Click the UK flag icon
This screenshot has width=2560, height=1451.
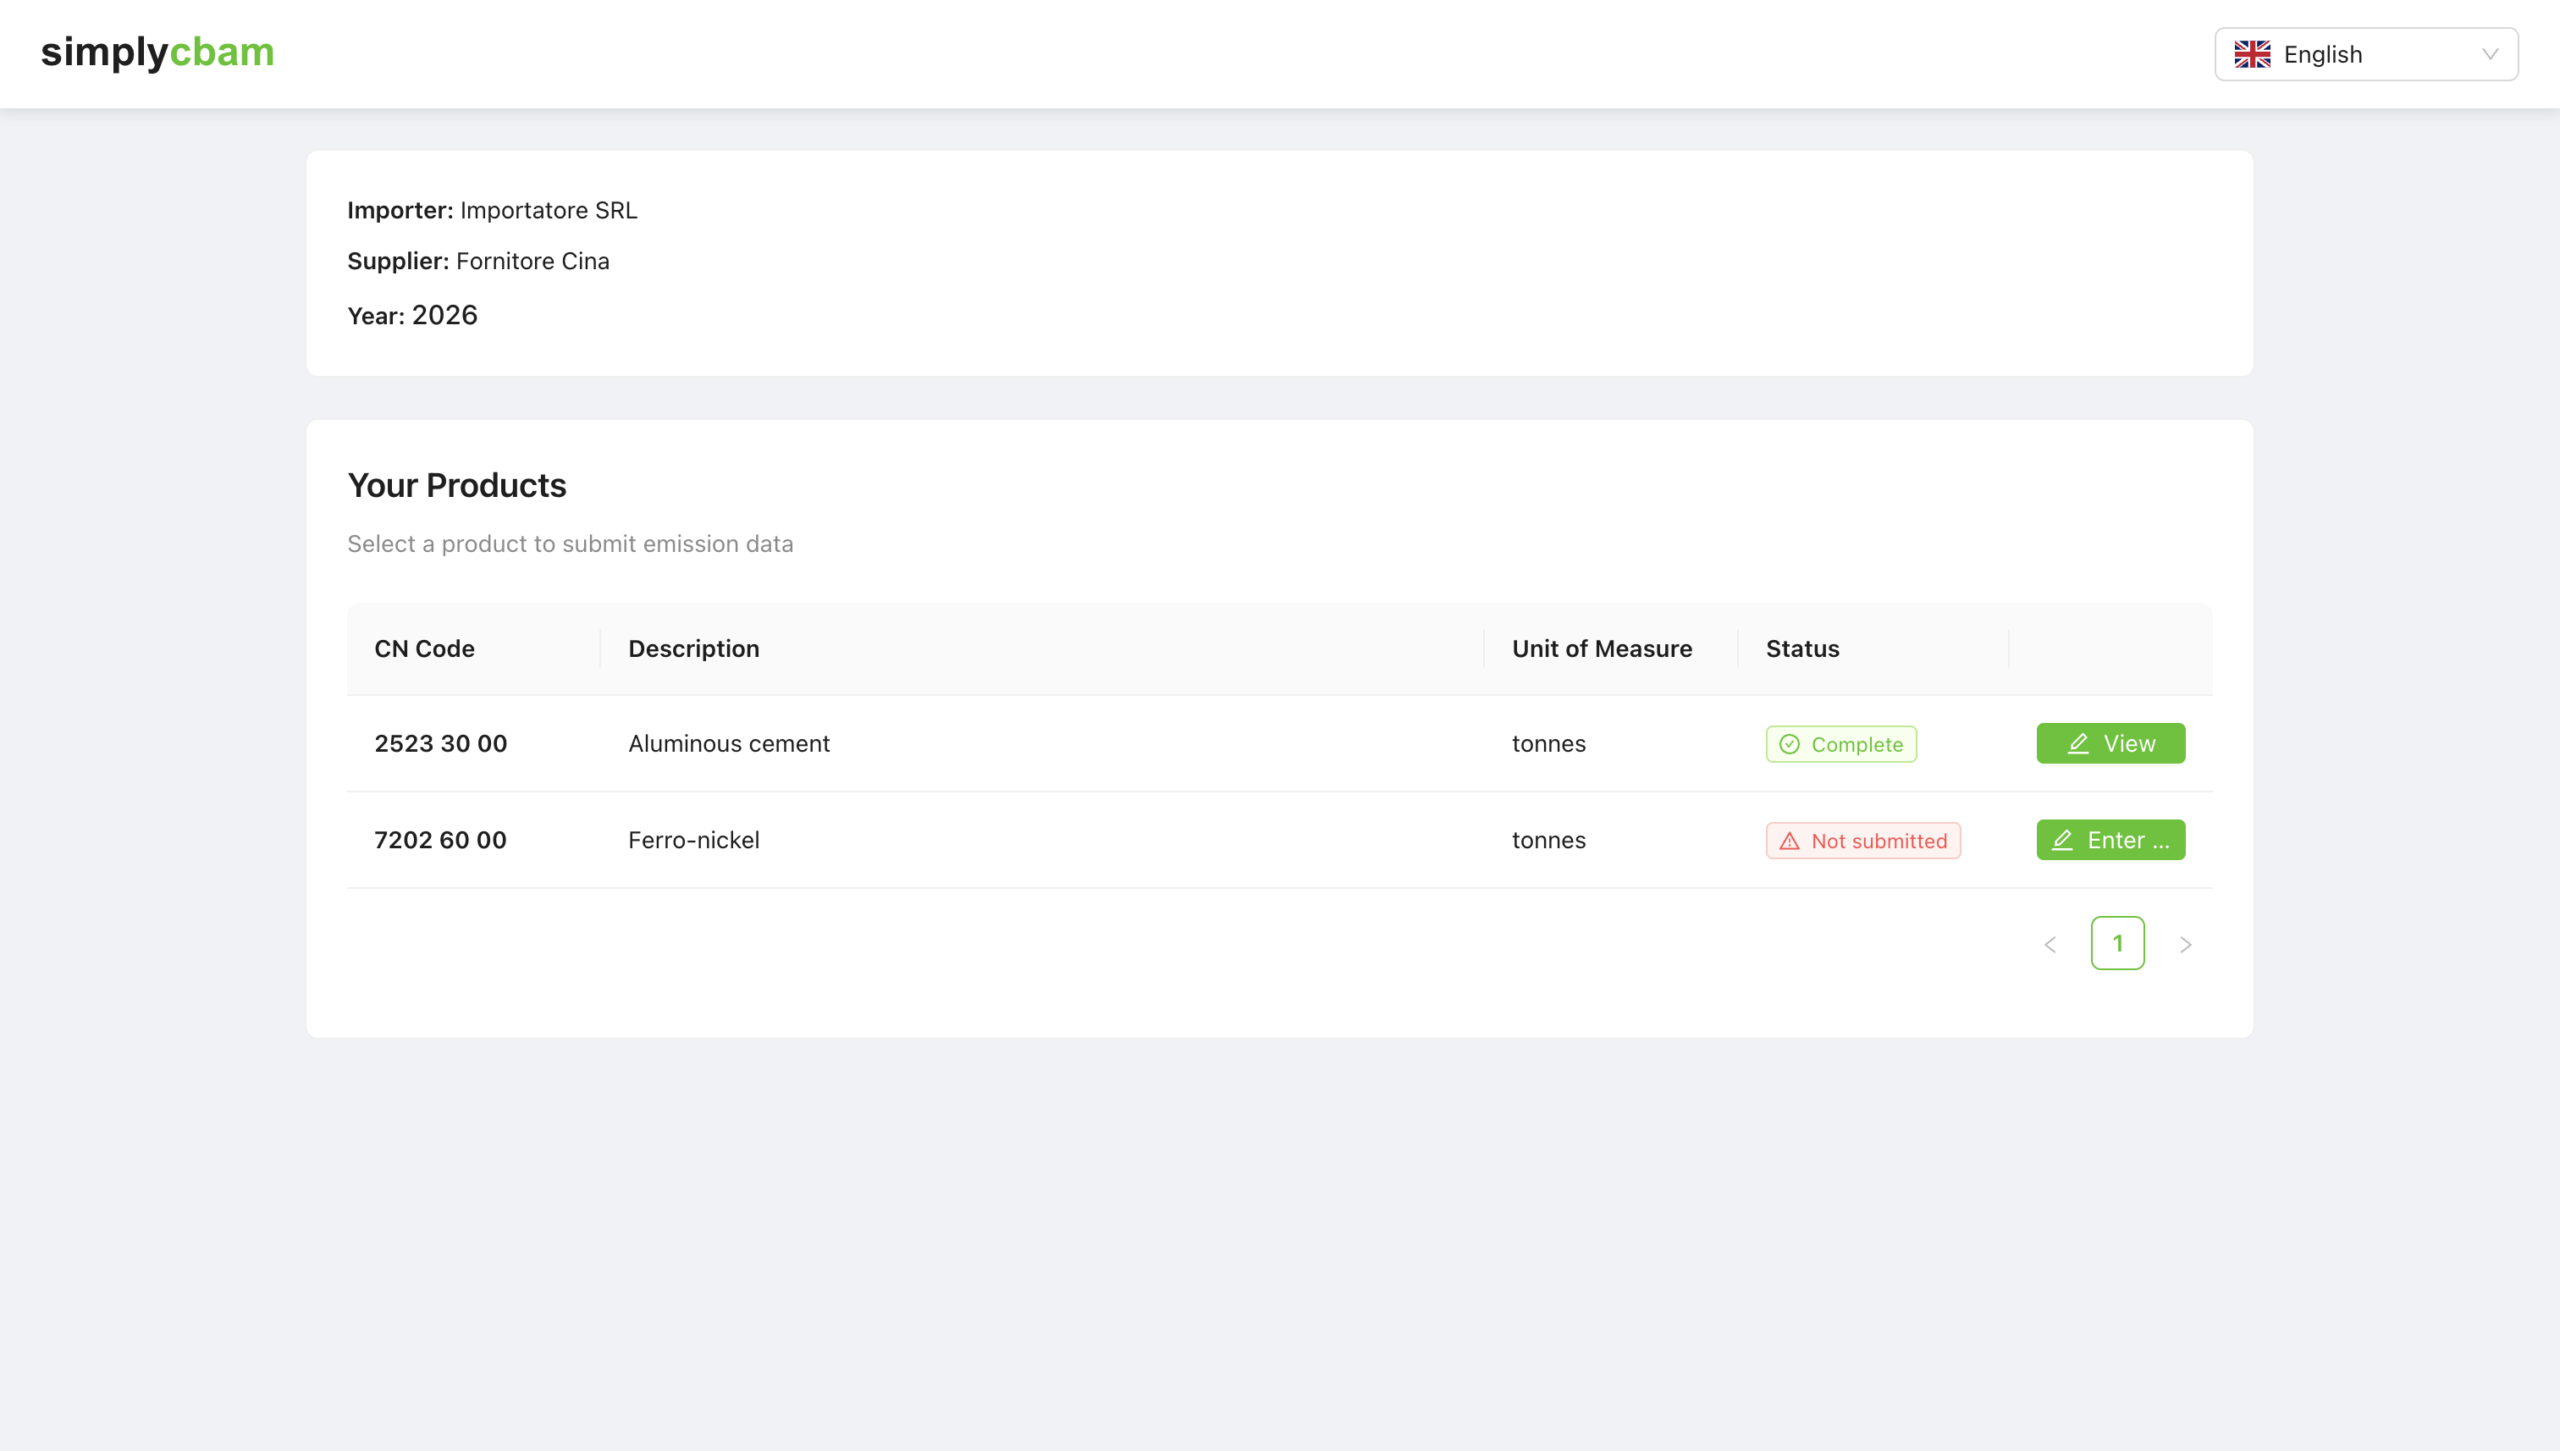tap(2252, 54)
